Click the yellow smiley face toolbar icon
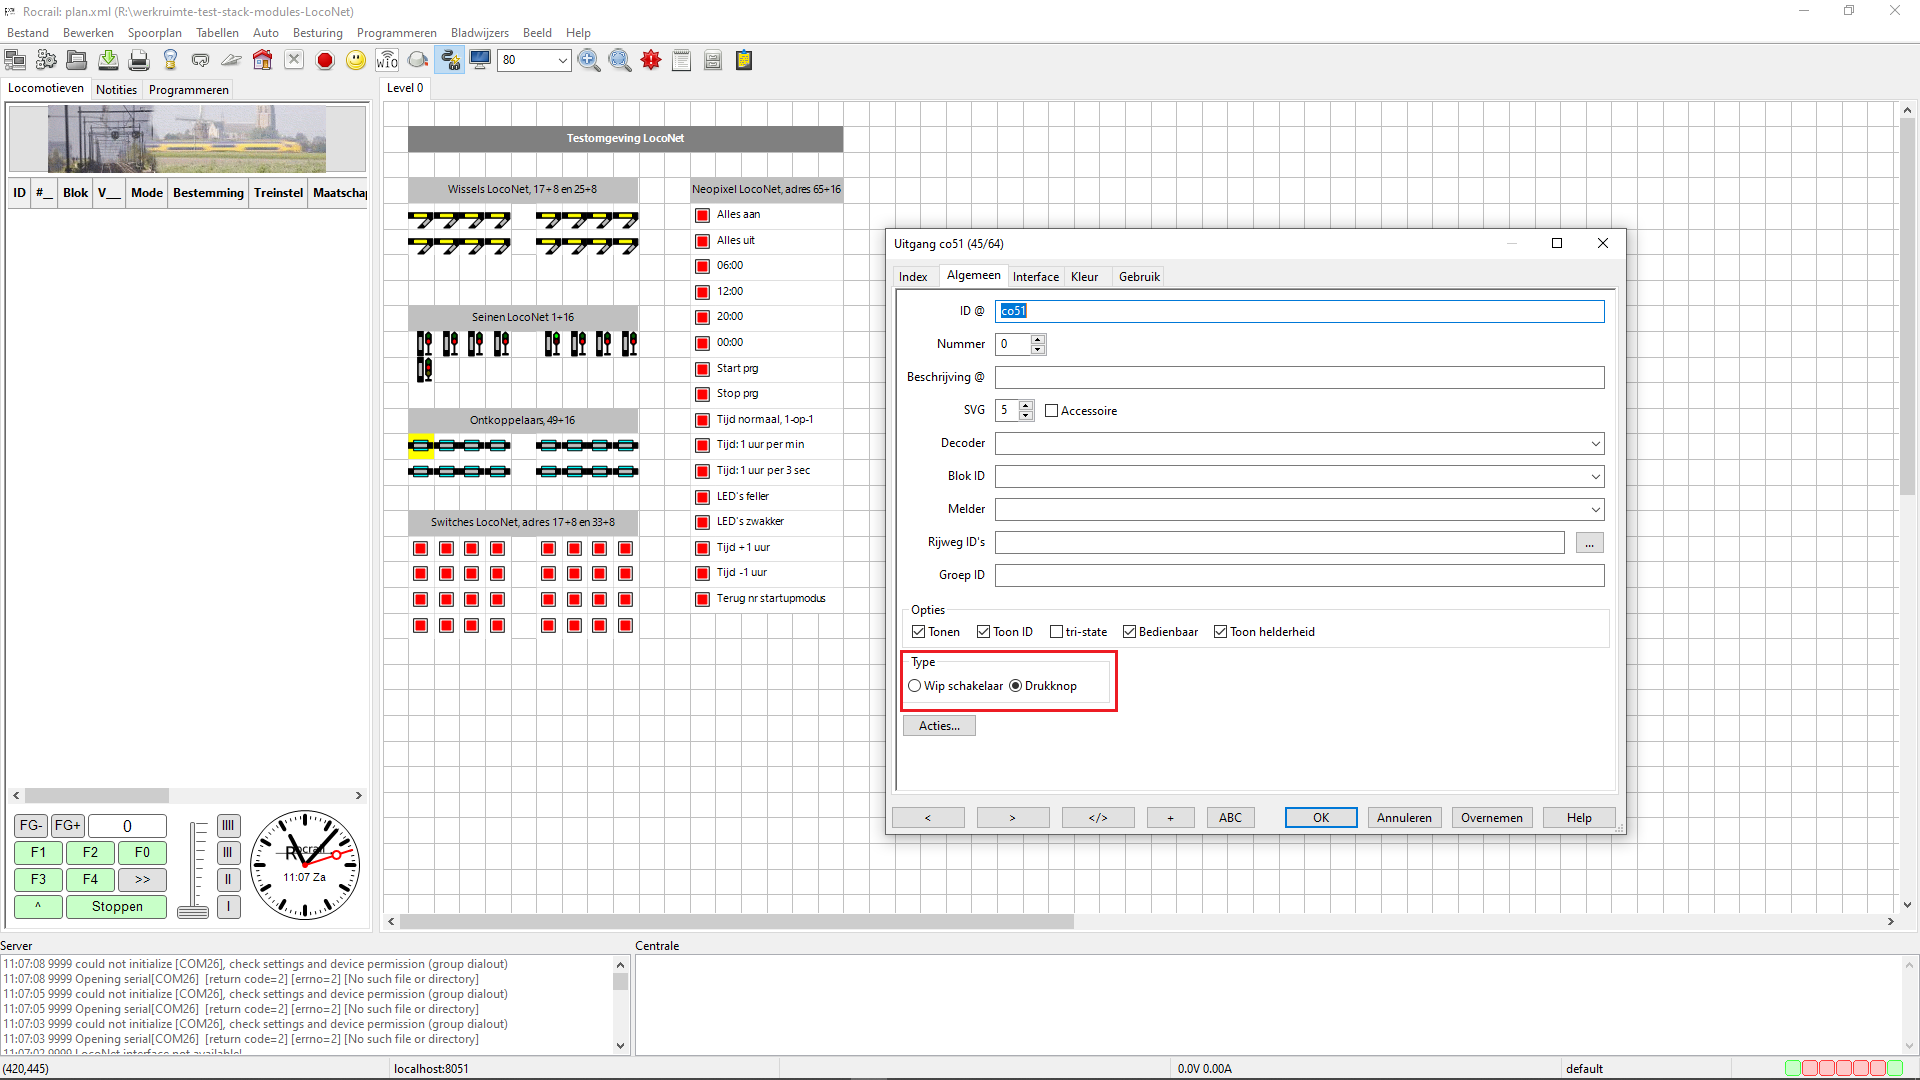Screen dimensions: 1920x1080 [356, 61]
